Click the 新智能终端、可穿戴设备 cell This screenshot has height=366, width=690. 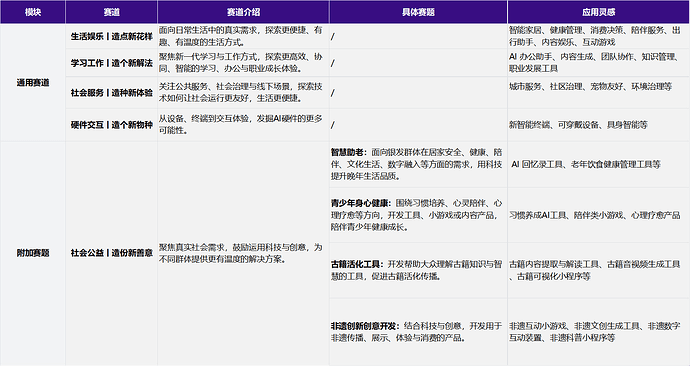(598, 125)
